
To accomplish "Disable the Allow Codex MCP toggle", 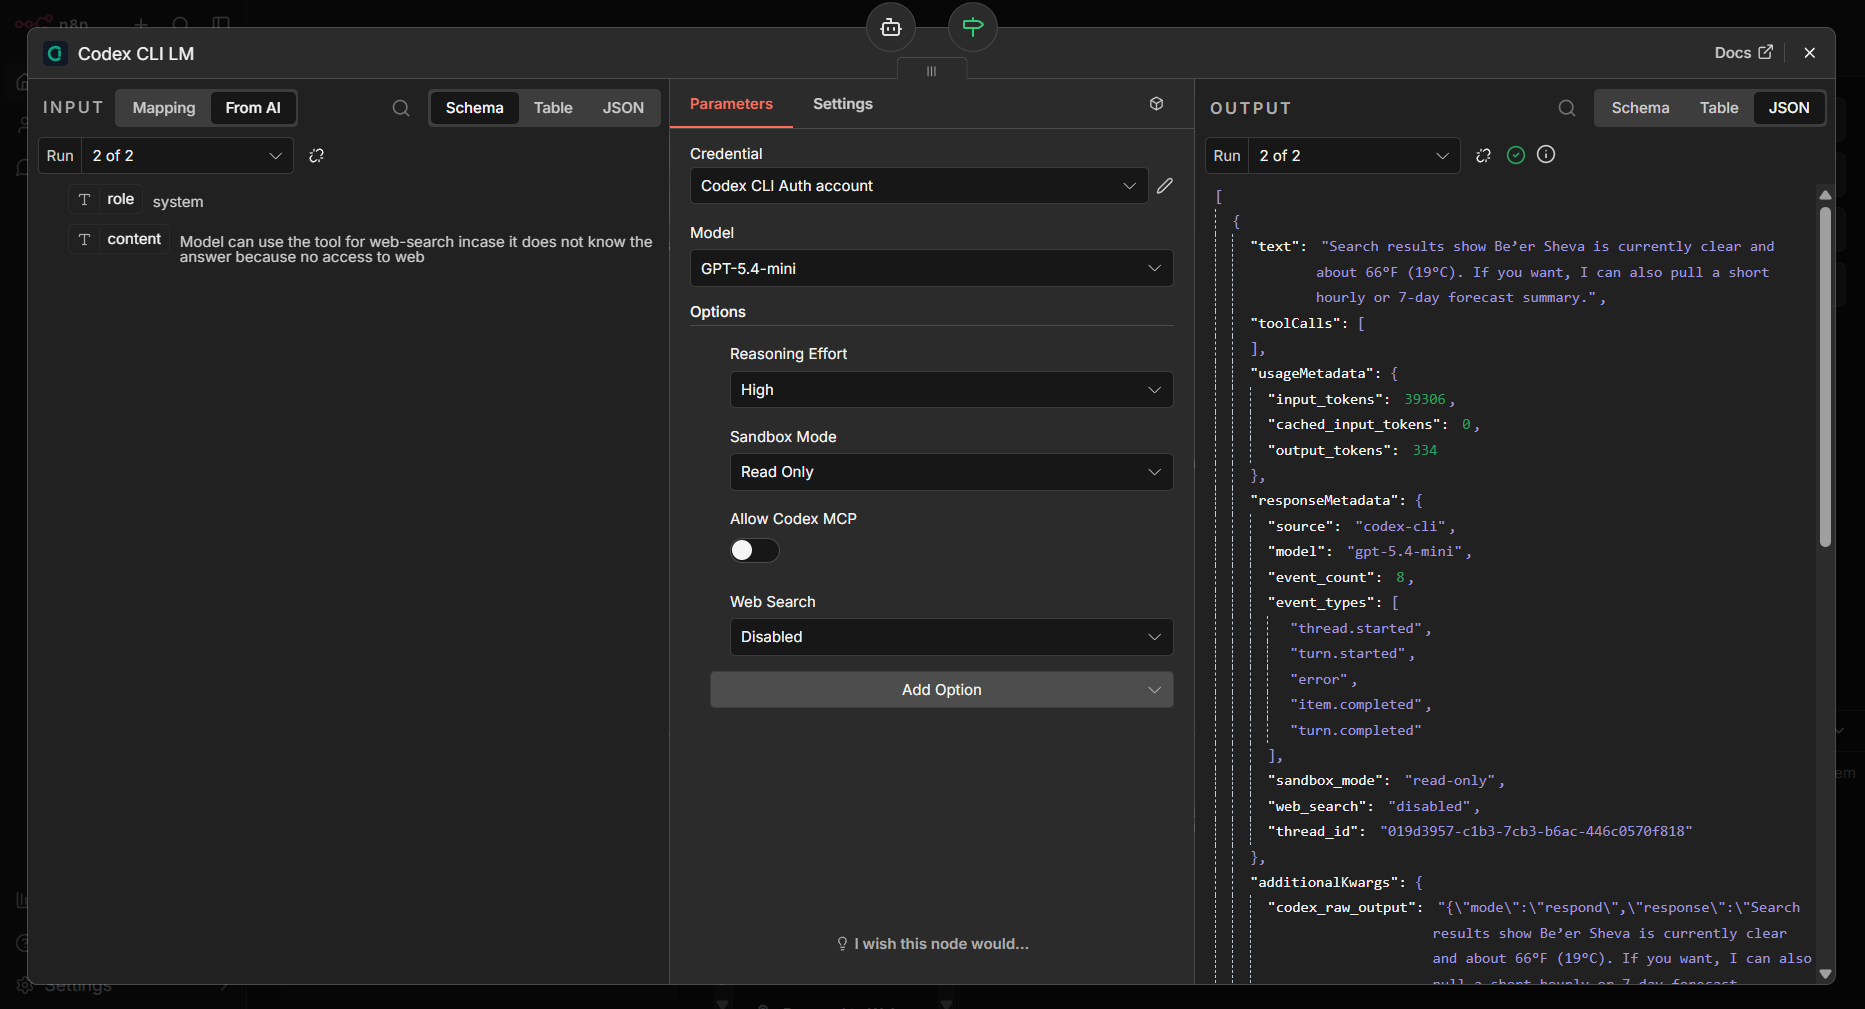I will (x=754, y=550).
